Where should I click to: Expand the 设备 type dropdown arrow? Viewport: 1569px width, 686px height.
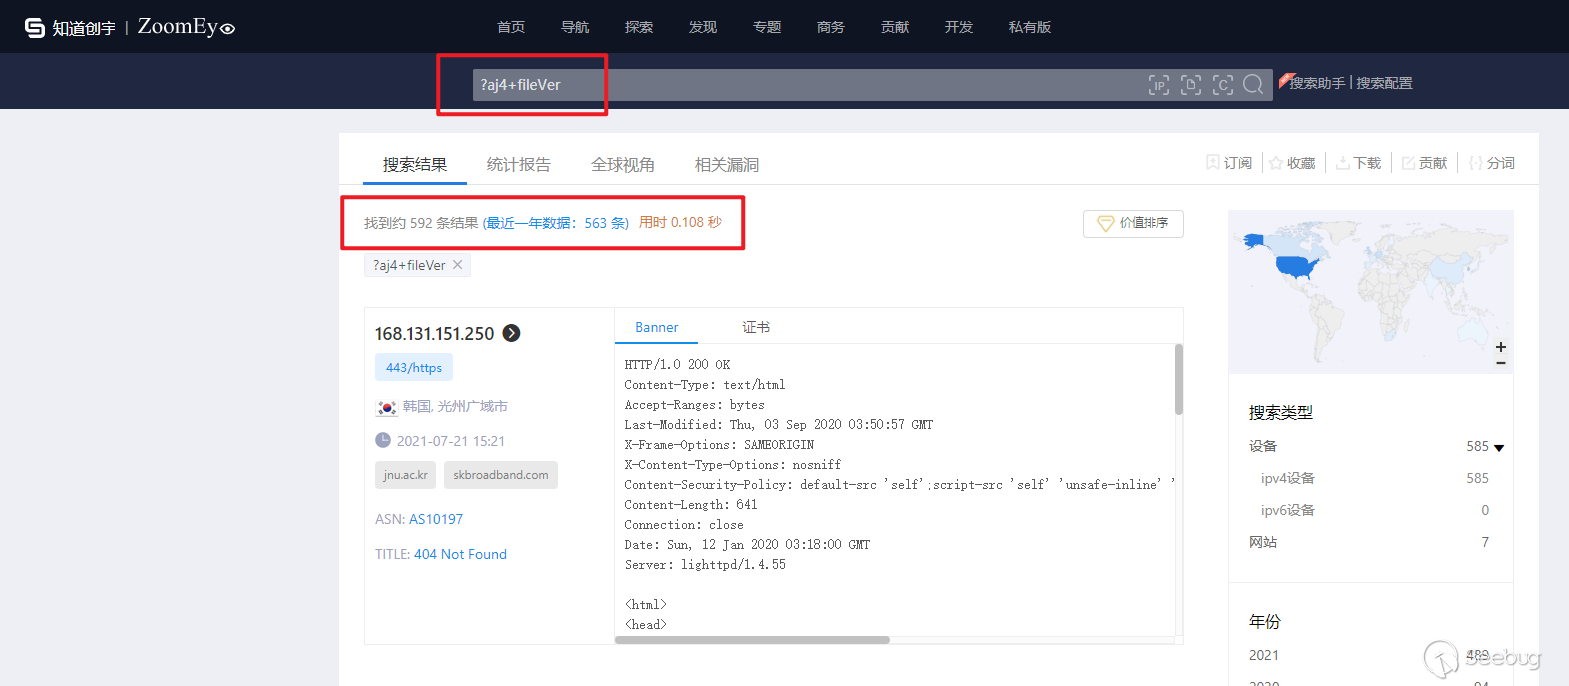point(1499,448)
